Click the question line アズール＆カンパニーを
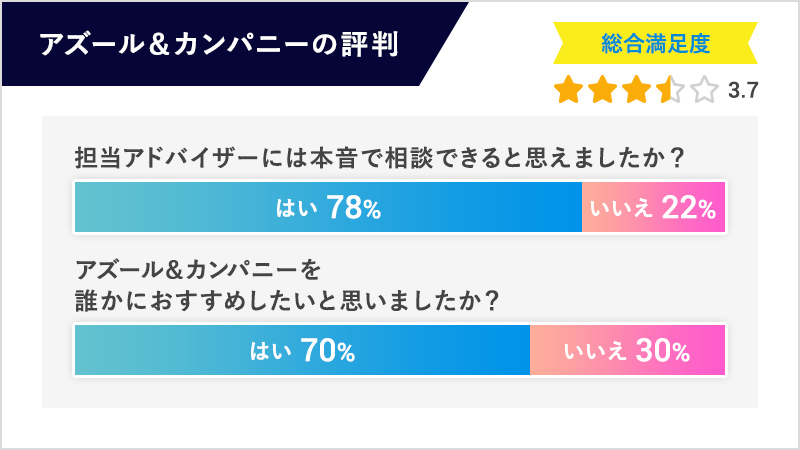The width and height of the screenshot is (800, 450). pos(200,268)
